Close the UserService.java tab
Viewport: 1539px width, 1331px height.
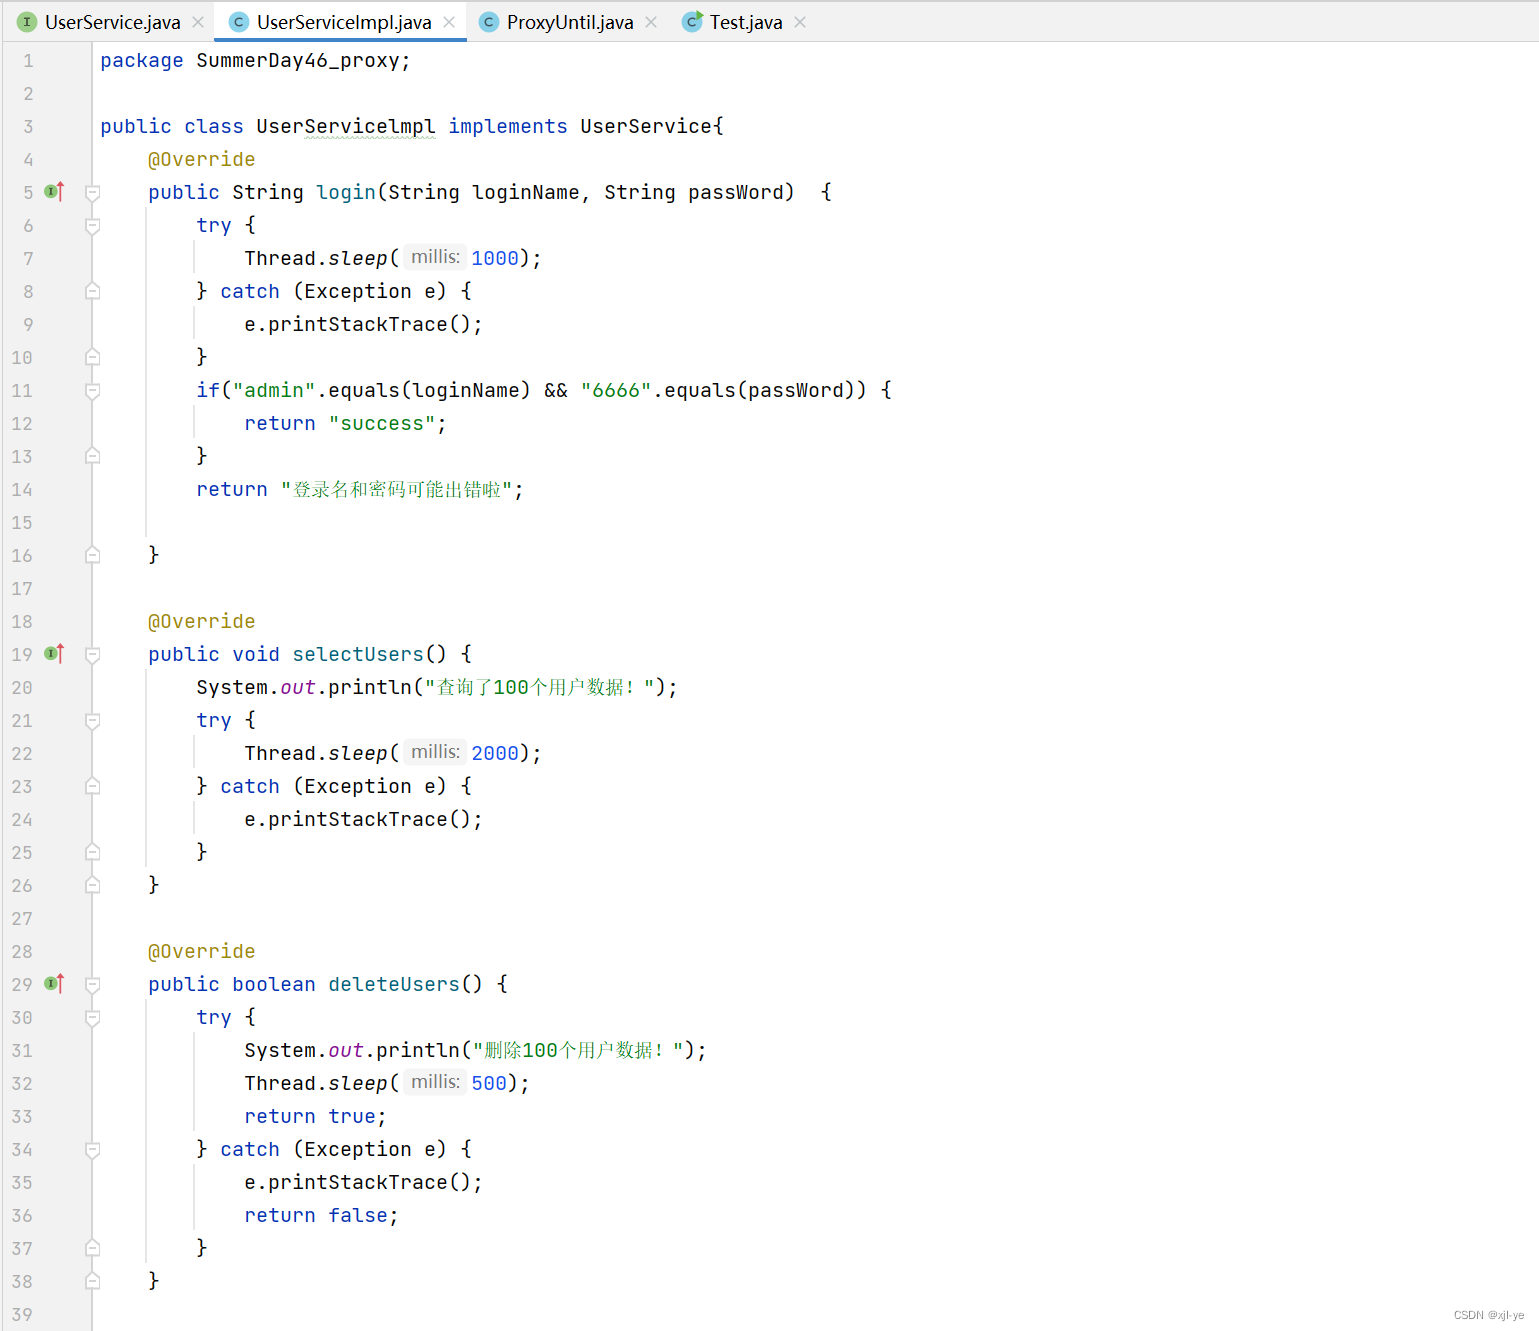click(x=198, y=22)
